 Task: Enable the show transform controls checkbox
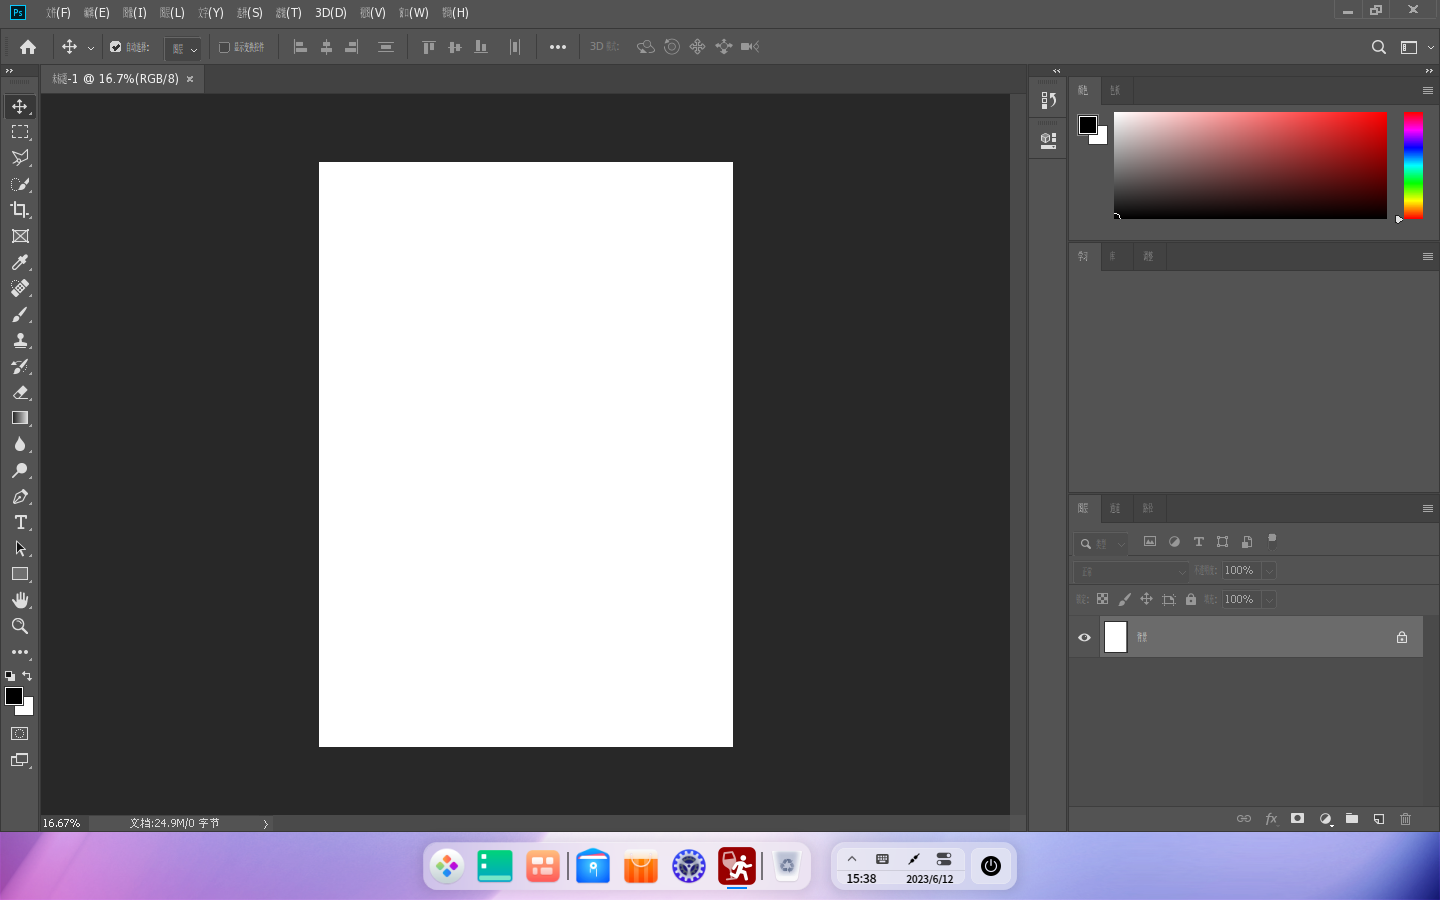coord(225,47)
